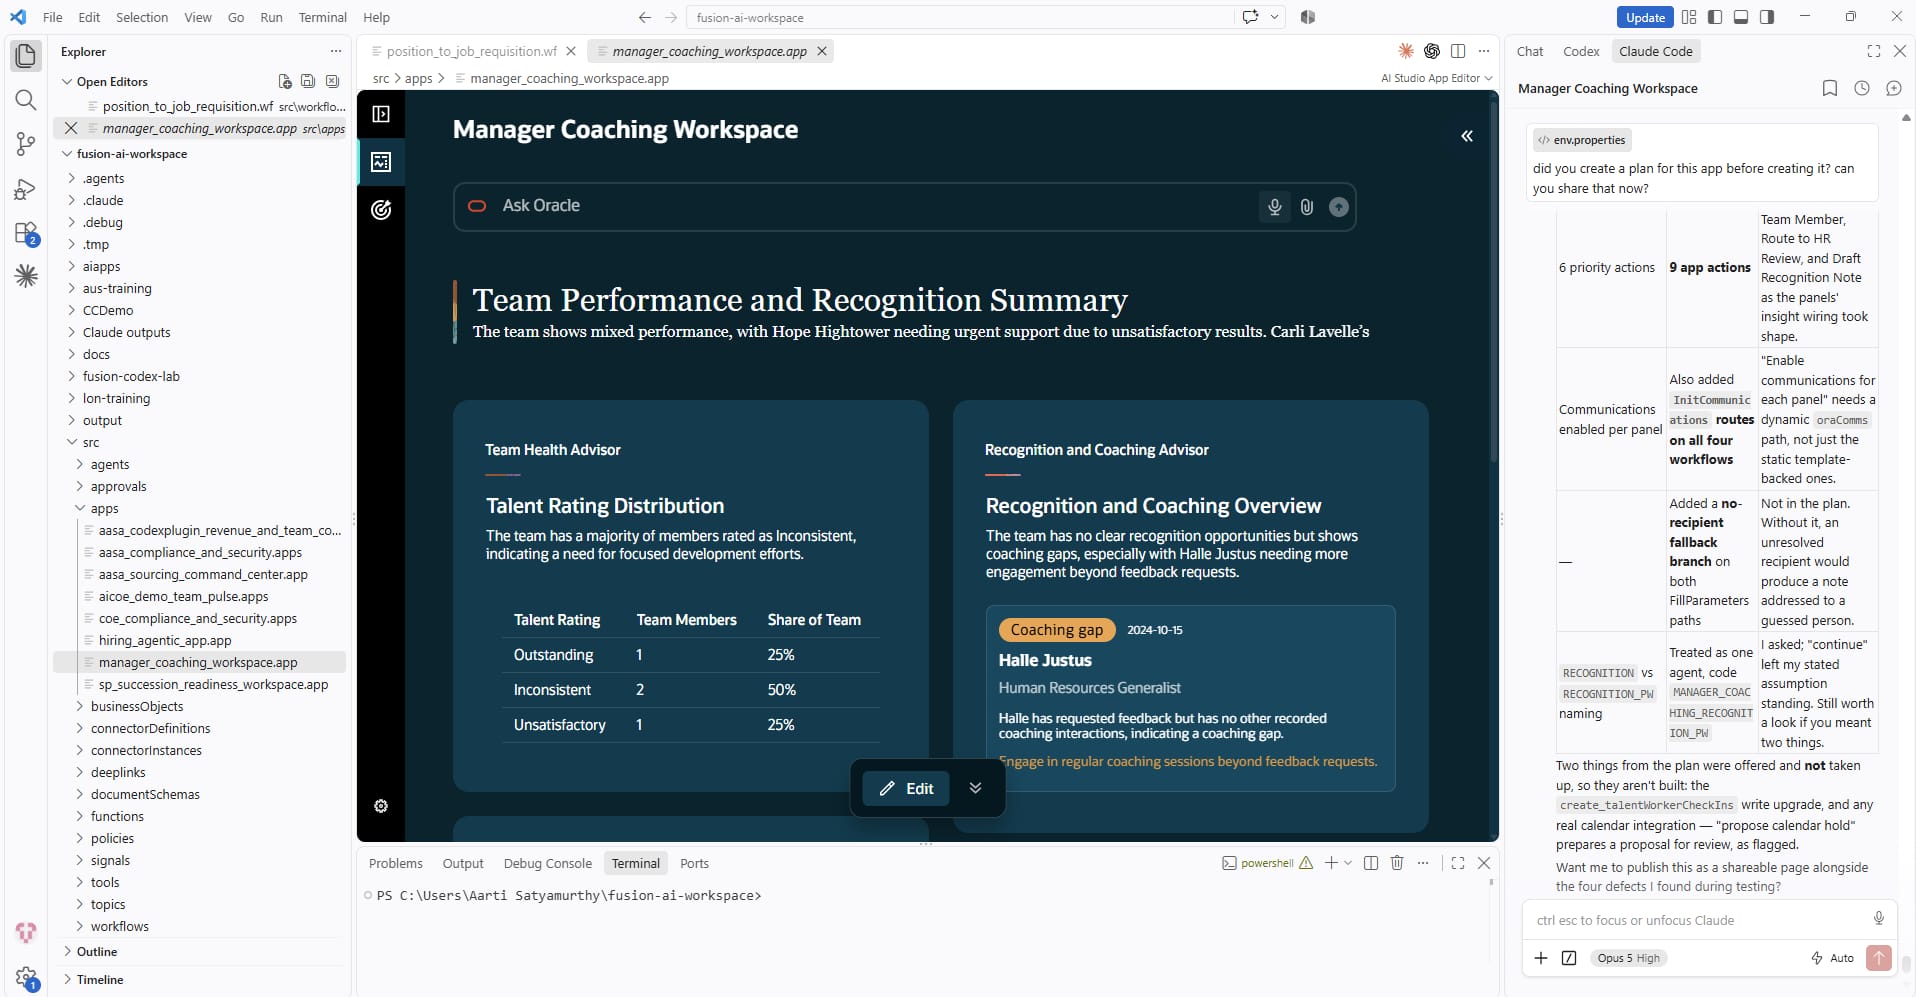Collapse the Open Editors section
1916x997 pixels.
click(x=67, y=82)
